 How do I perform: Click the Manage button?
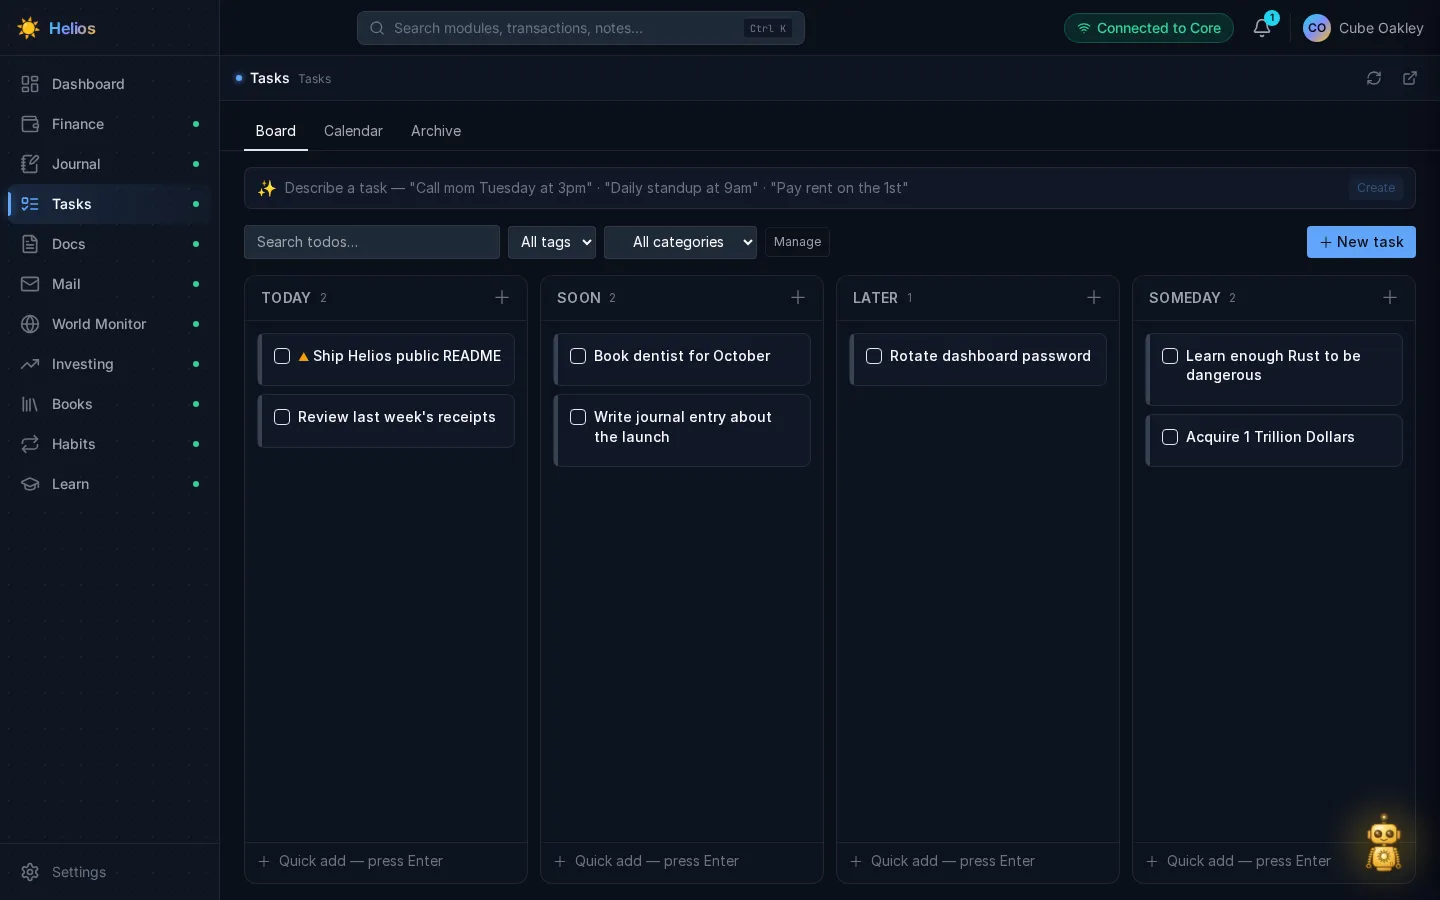[797, 242]
